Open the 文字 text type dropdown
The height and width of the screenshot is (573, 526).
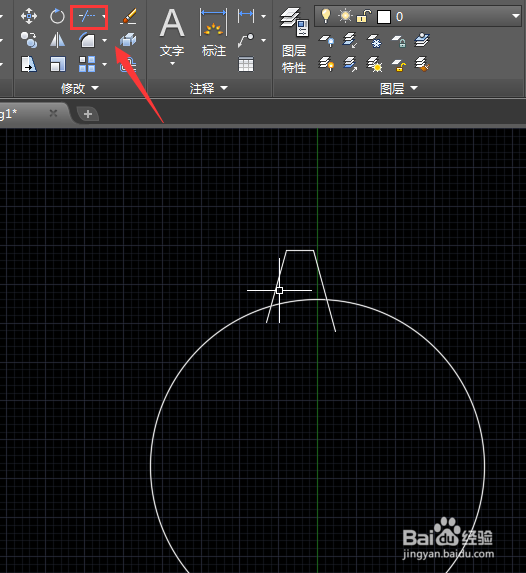[x=172, y=64]
